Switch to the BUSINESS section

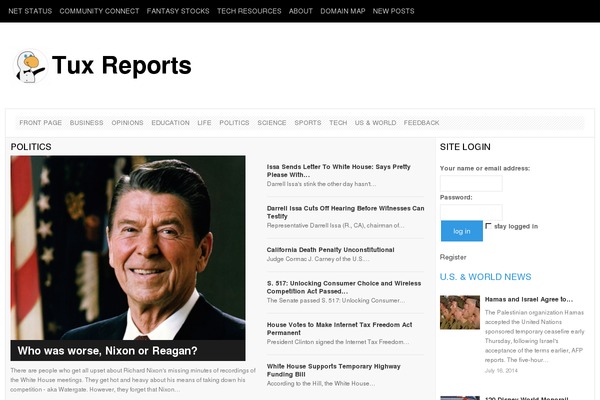point(86,122)
